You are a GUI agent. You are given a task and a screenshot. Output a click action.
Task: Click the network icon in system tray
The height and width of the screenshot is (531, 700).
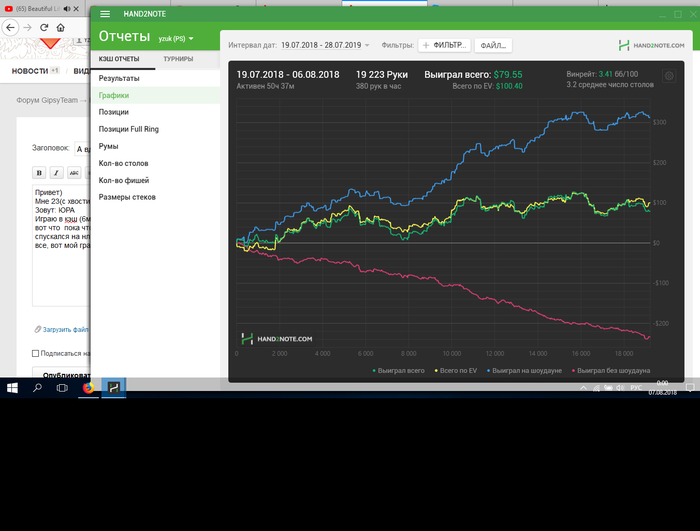(596, 388)
